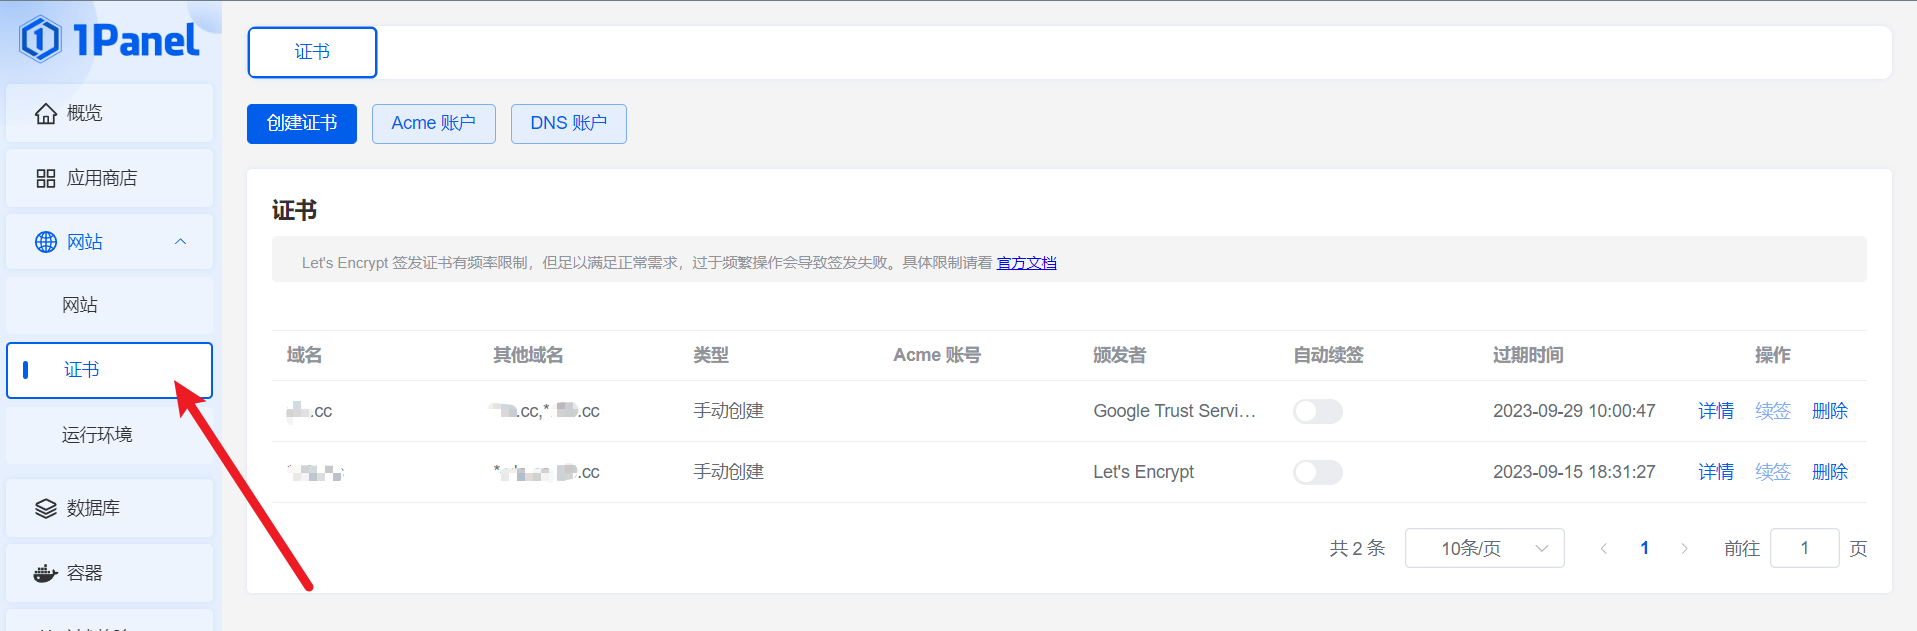Click the 应用商店 grid icon

click(x=46, y=178)
